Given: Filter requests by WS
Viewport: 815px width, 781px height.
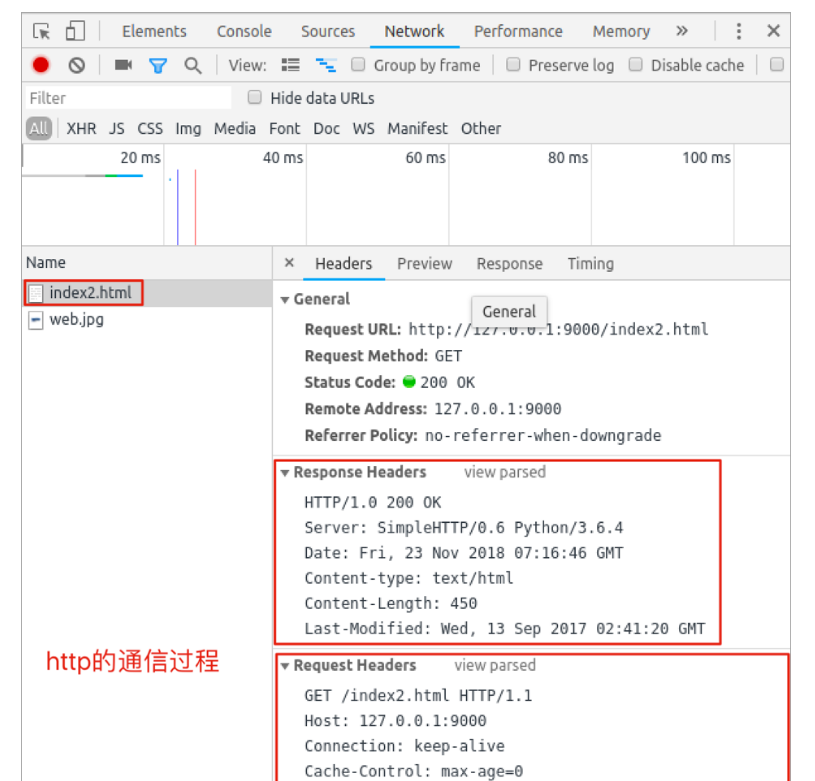Looking at the screenshot, I should [363, 128].
